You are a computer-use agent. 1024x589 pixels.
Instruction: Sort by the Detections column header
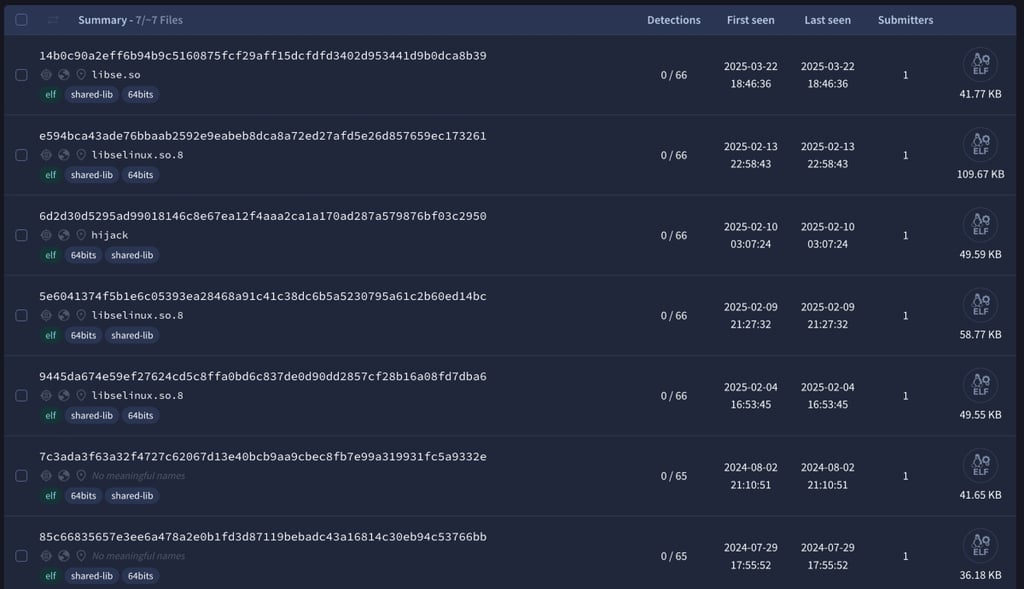tap(673, 20)
